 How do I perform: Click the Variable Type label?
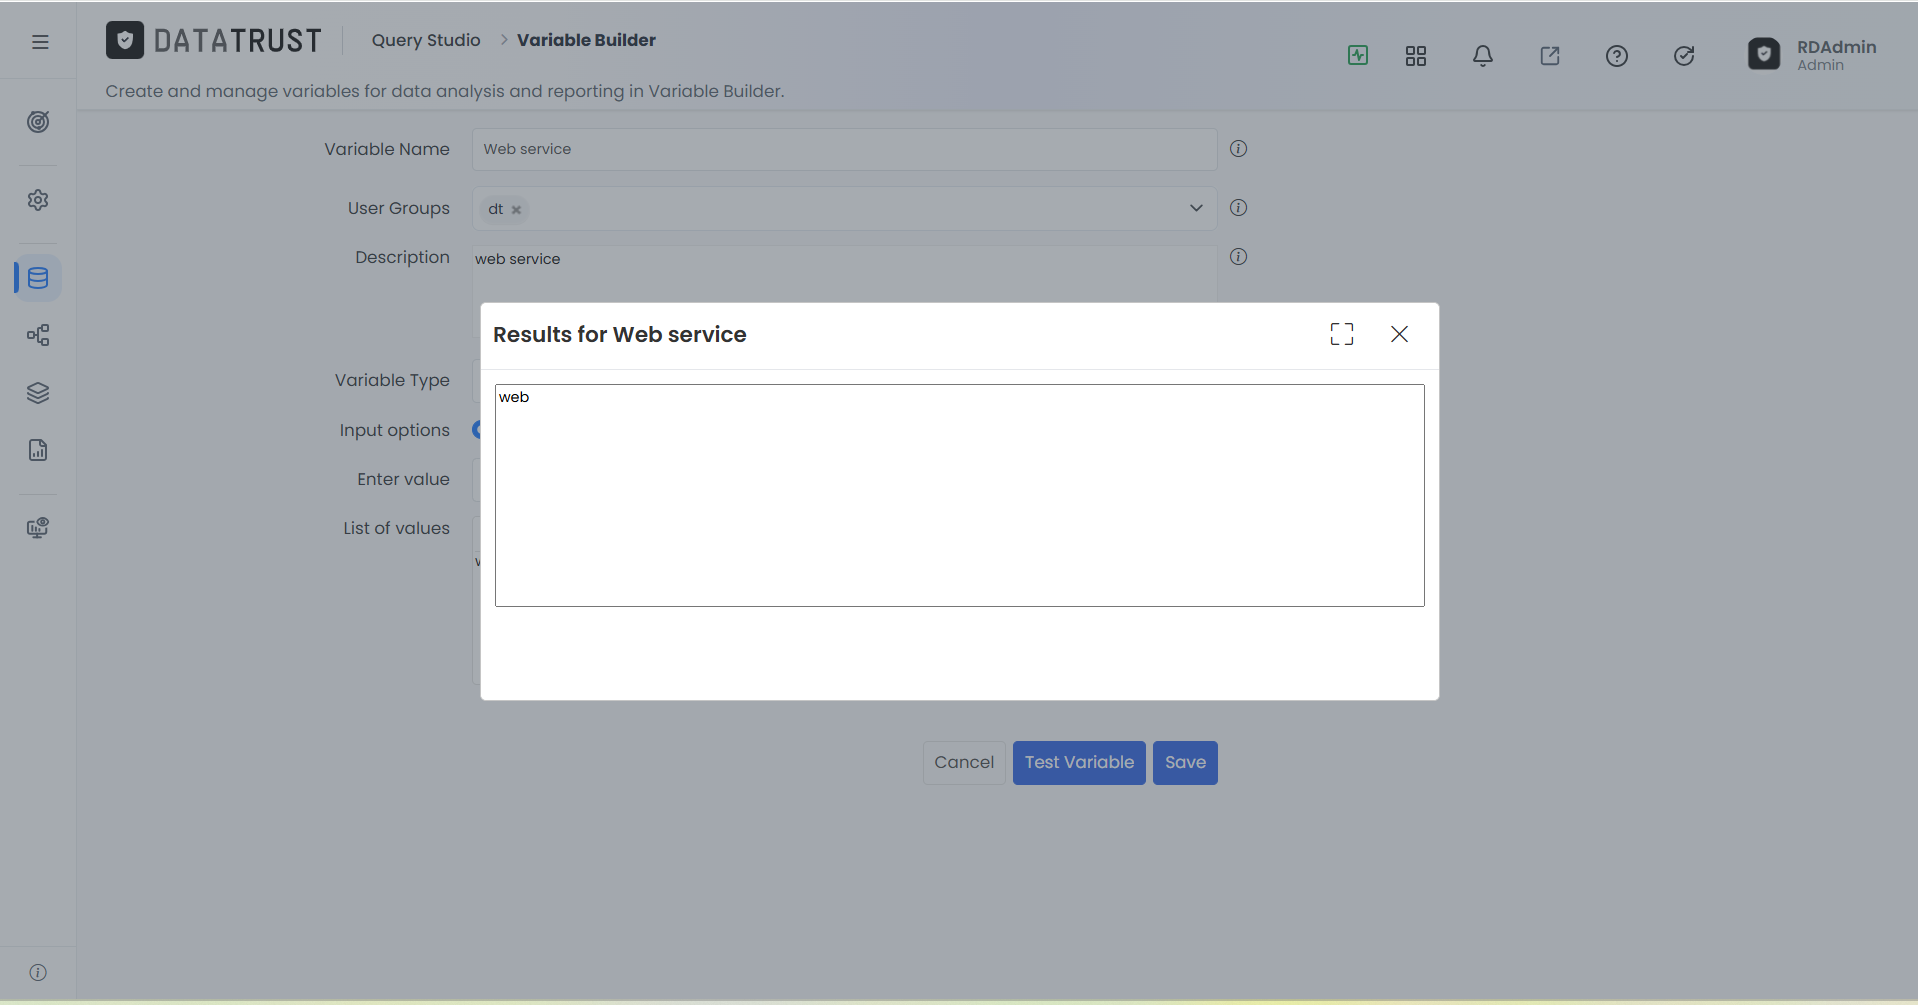392,380
